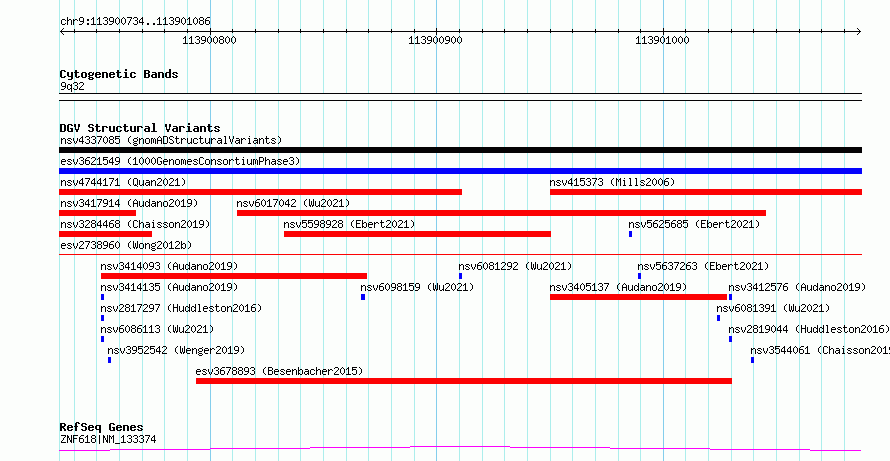The image size is (890, 461).
Task: Click the Cytogenetic Bands track title
Action: [x=119, y=74]
